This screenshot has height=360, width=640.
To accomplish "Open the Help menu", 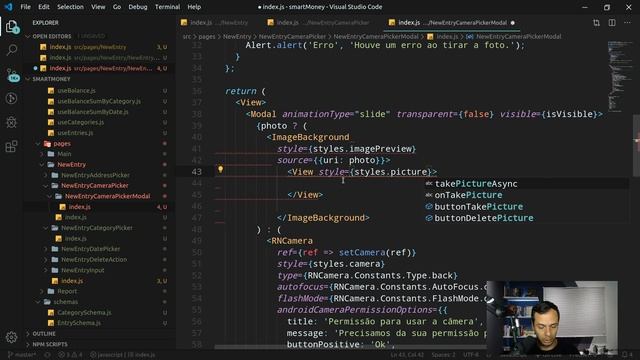I will pyautogui.click(x=194, y=7).
